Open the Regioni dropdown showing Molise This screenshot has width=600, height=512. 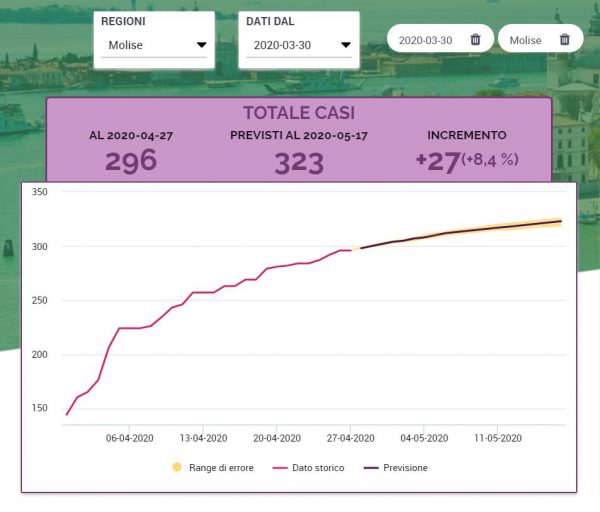[154, 45]
